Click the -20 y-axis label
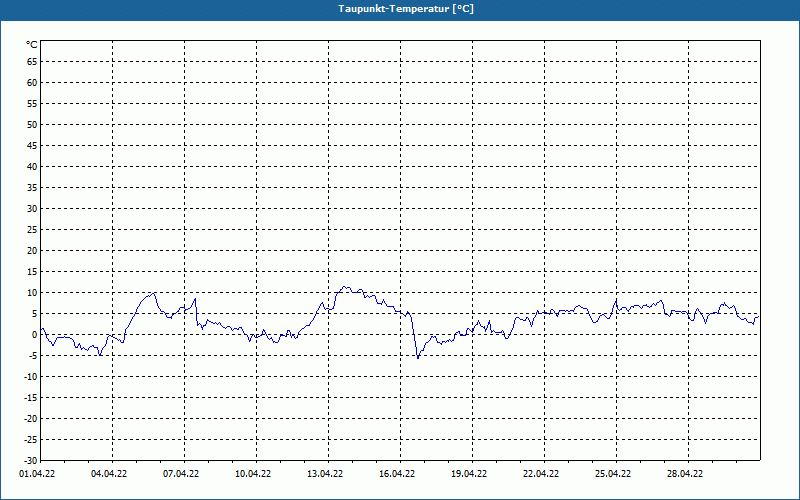The width and height of the screenshot is (800, 500). 31,418
